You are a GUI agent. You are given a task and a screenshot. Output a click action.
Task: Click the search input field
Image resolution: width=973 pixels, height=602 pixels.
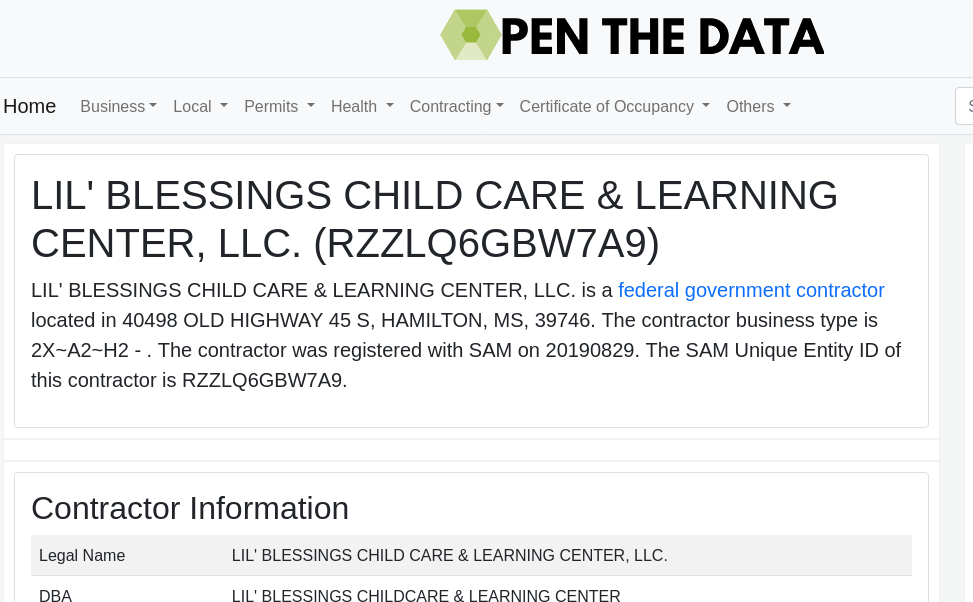pos(965,106)
